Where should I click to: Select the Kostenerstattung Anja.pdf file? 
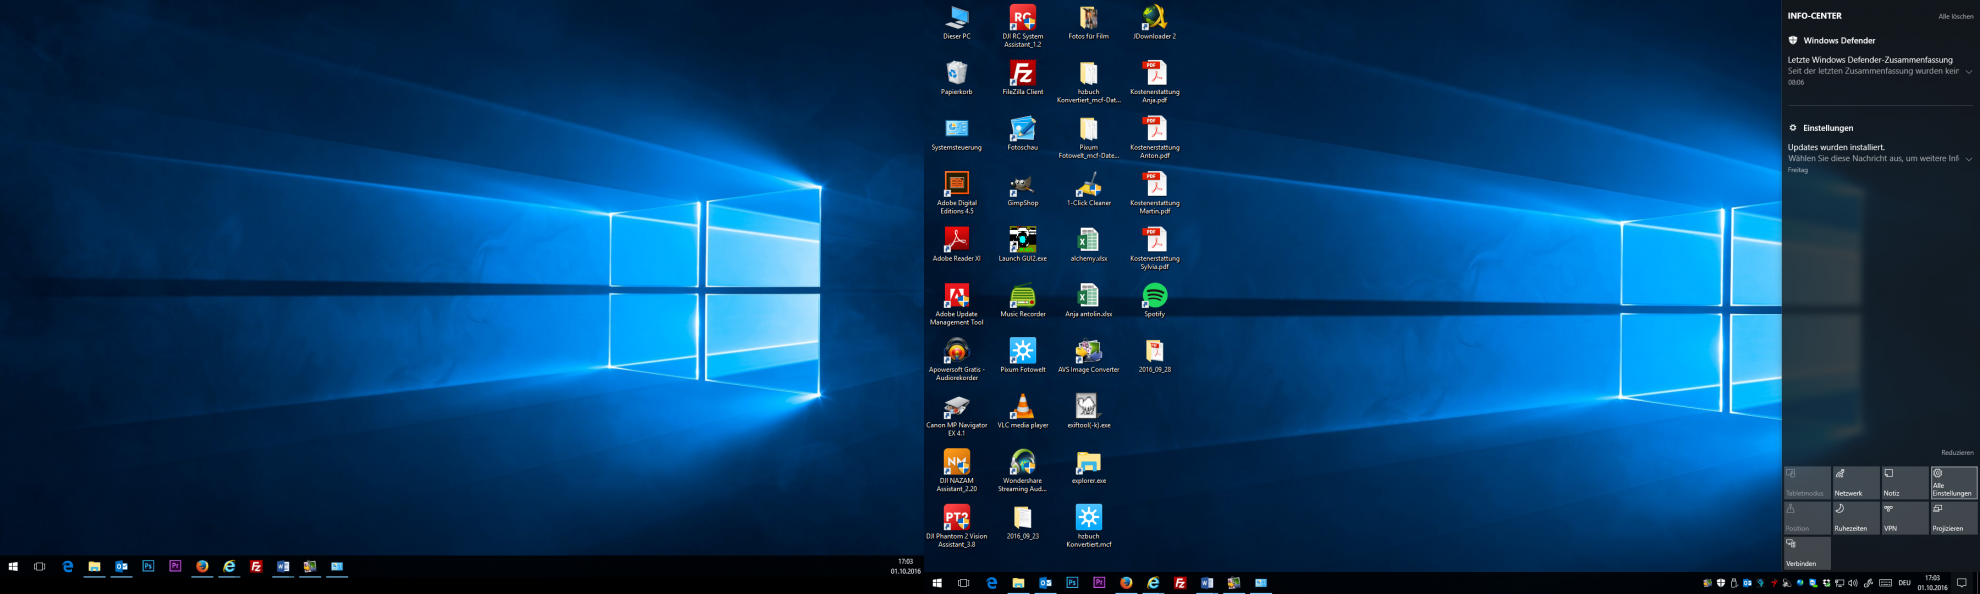[1155, 81]
